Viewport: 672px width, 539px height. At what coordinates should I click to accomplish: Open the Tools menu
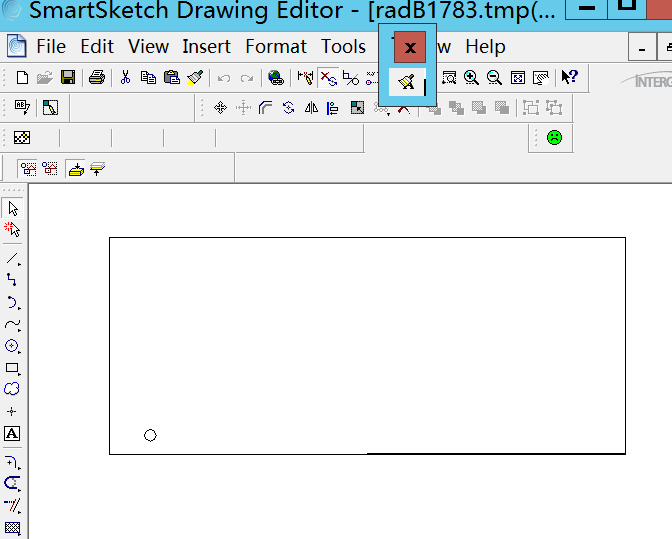click(x=343, y=46)
